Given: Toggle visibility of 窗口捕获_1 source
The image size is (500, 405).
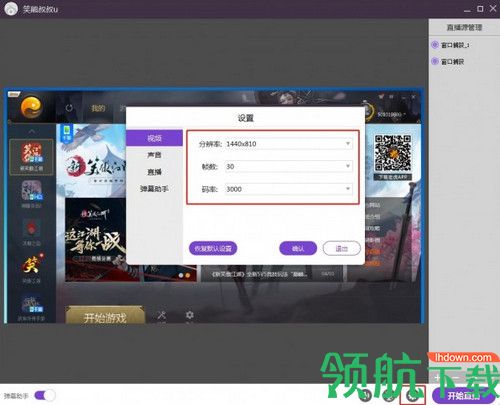Looking at the screenshot, I should coord(435,45).
